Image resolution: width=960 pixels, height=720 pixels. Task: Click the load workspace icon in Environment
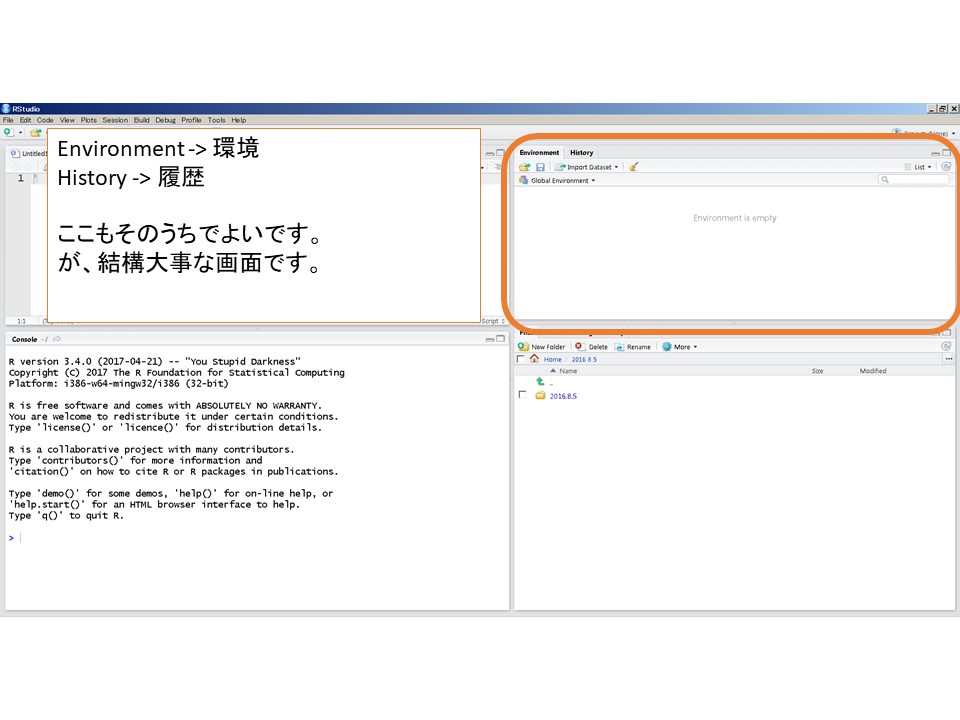tap(524, 167)
